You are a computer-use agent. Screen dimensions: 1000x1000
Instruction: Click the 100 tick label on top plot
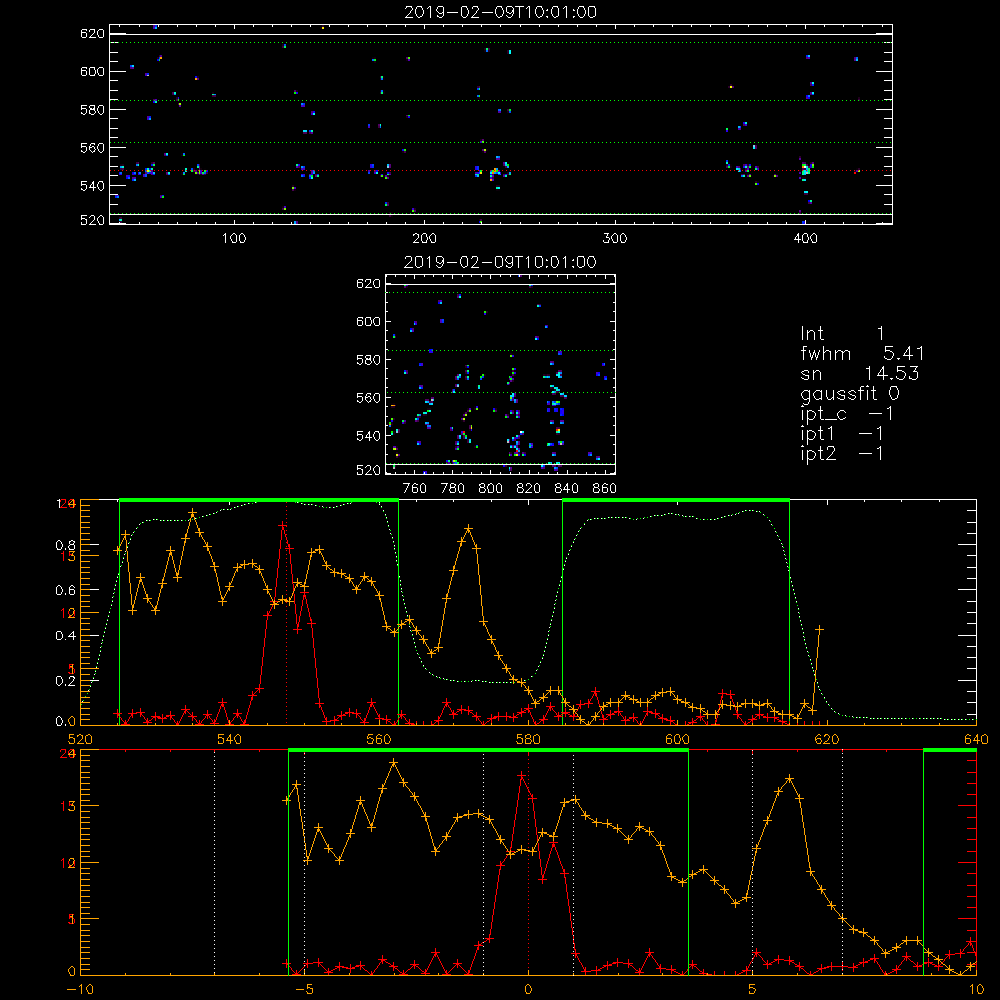tap(234, 239)
